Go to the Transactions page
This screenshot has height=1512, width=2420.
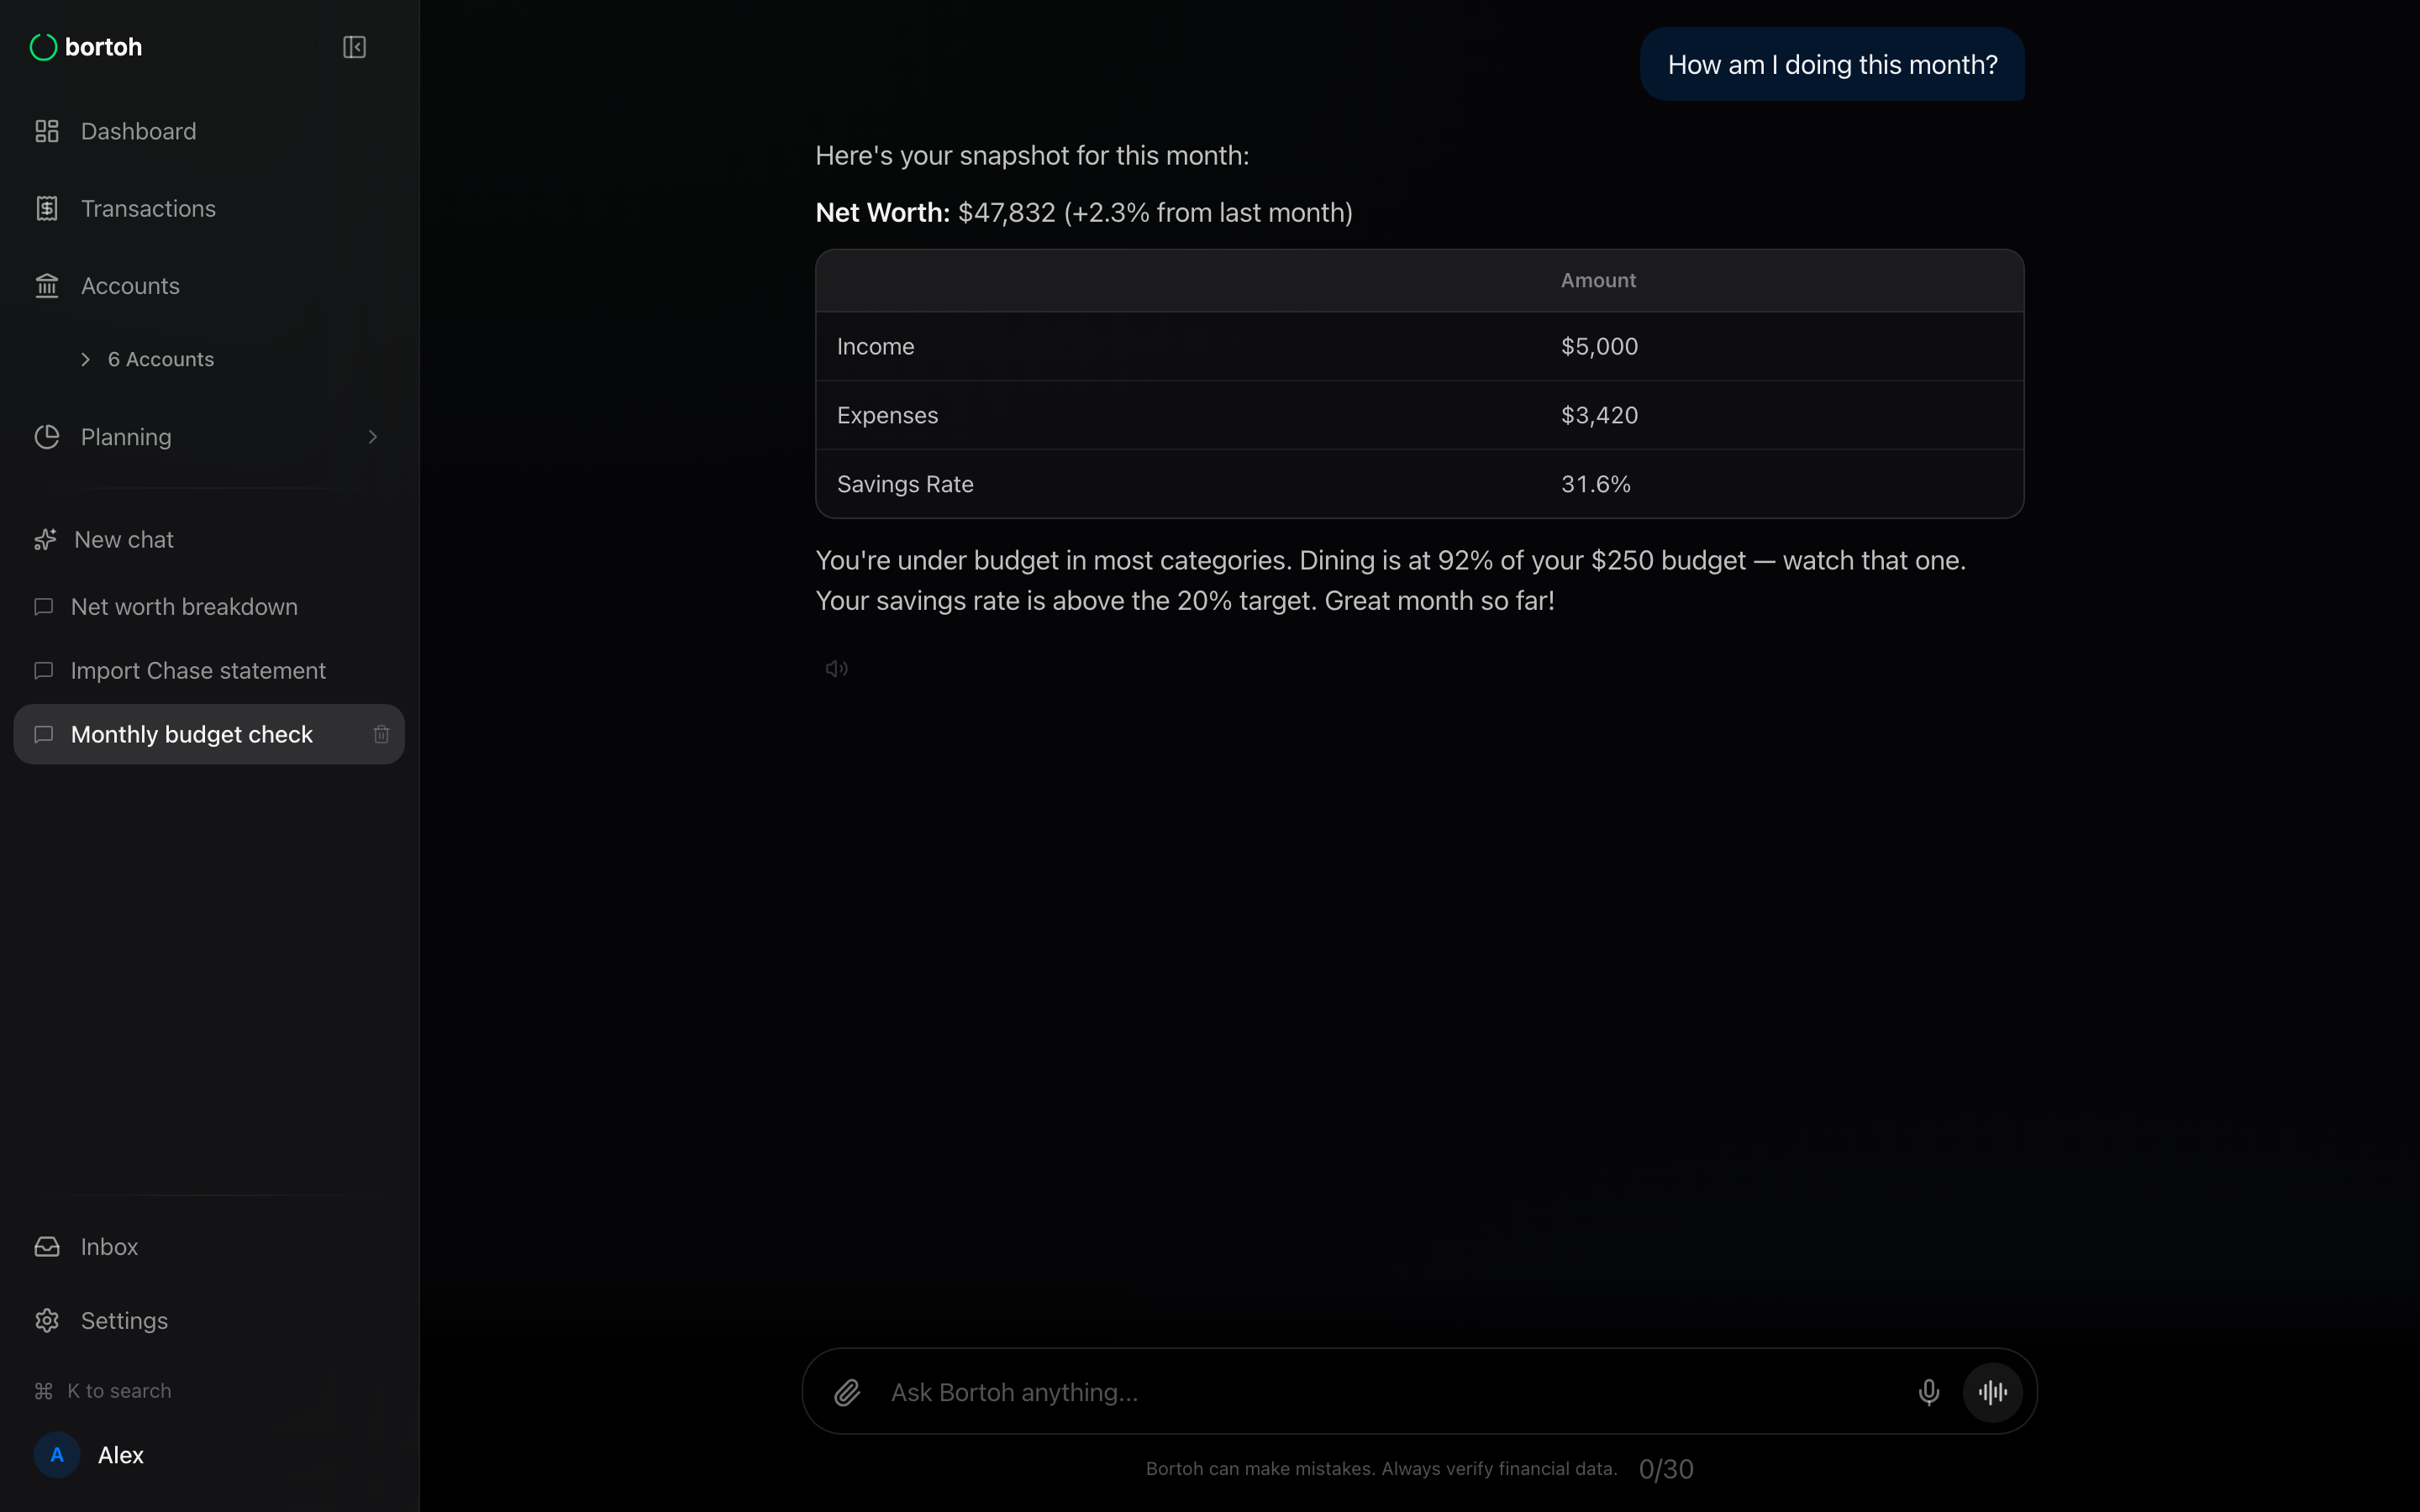[x=148, y=208]
